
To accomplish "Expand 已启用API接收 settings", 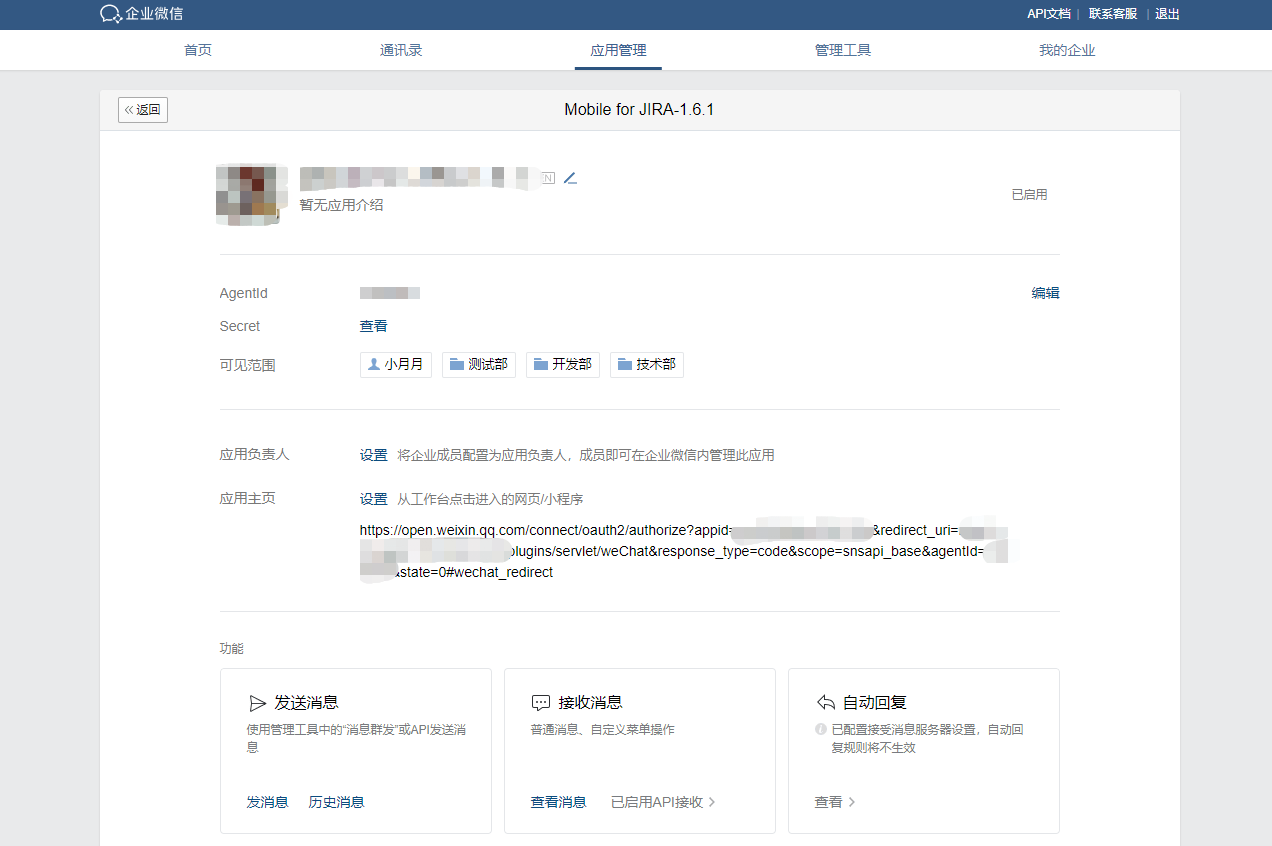I will click(x=663, y=802).
